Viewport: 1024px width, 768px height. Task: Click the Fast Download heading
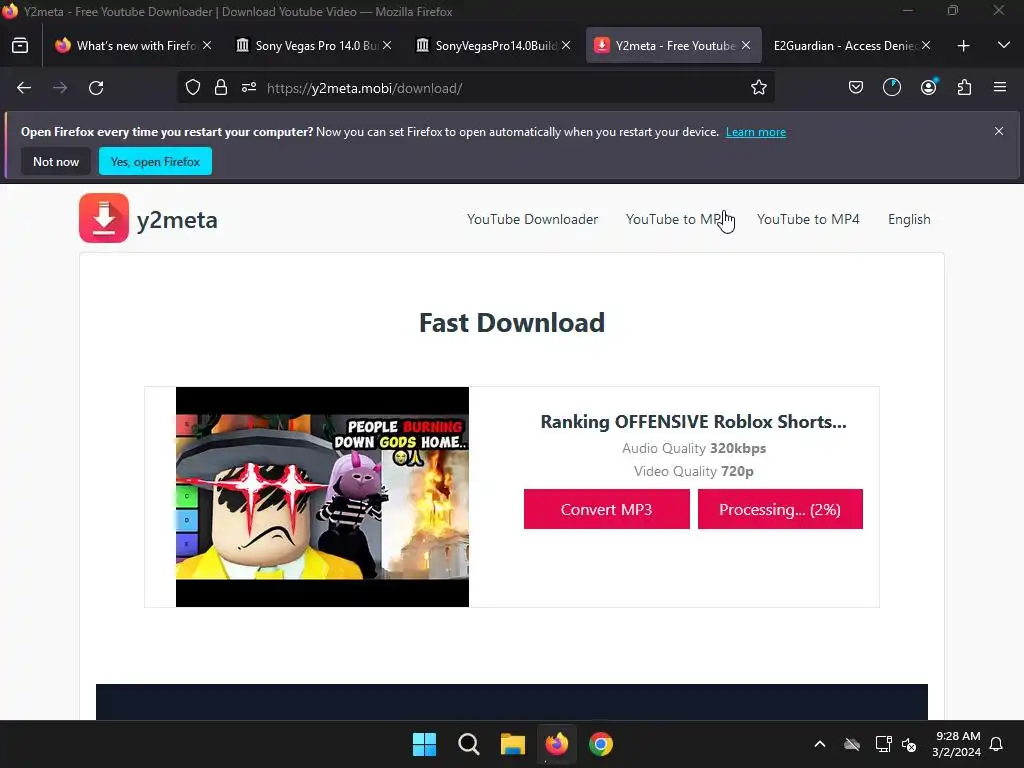coord(512,323)
